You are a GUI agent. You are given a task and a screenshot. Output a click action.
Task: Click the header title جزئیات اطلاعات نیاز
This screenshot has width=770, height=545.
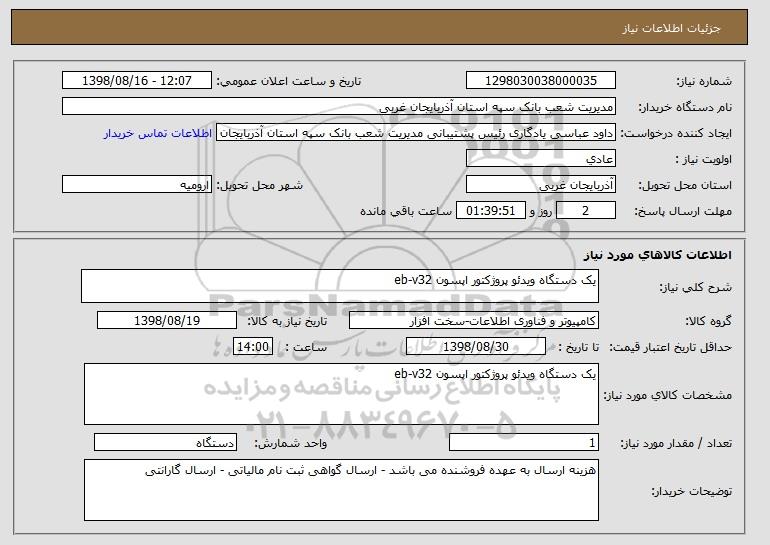(x=671, y=28)
